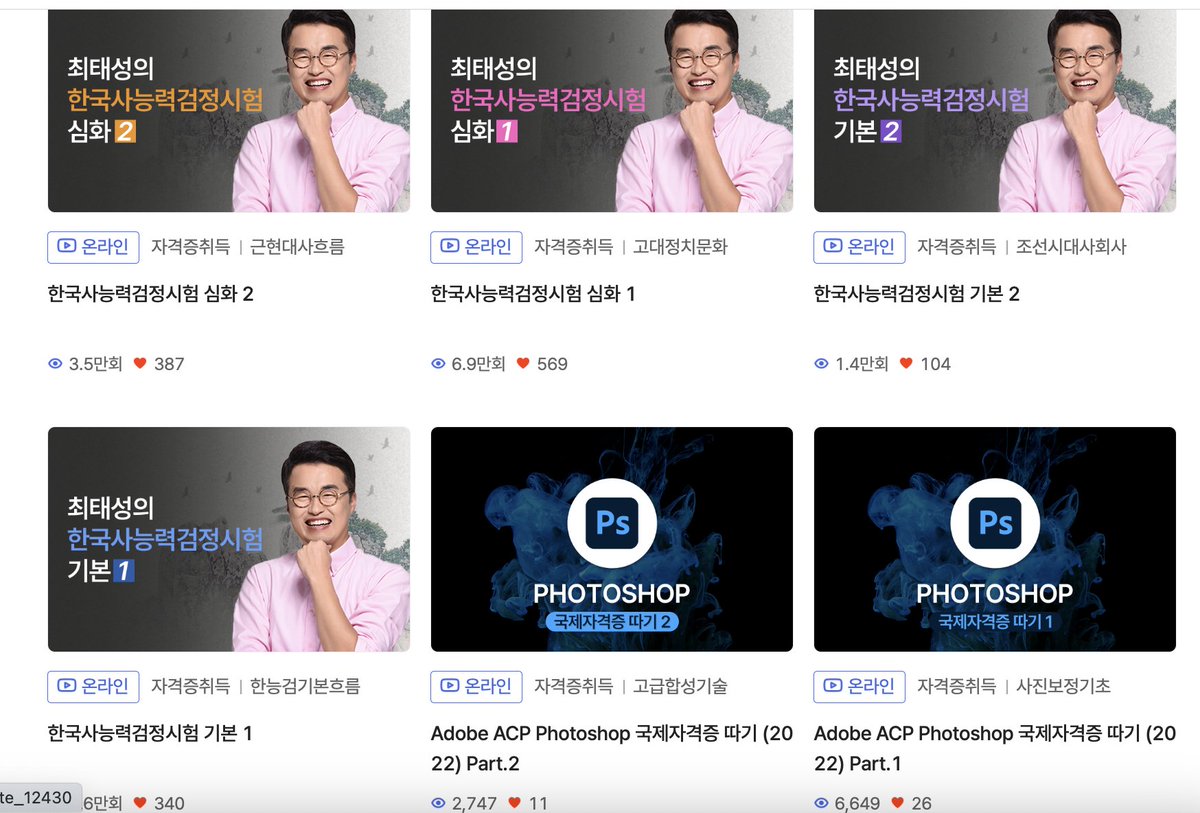The image size is (1200, 813).
Task: Open the title link 한국사능력검정시험 기본 1
Action: (150, 733)
